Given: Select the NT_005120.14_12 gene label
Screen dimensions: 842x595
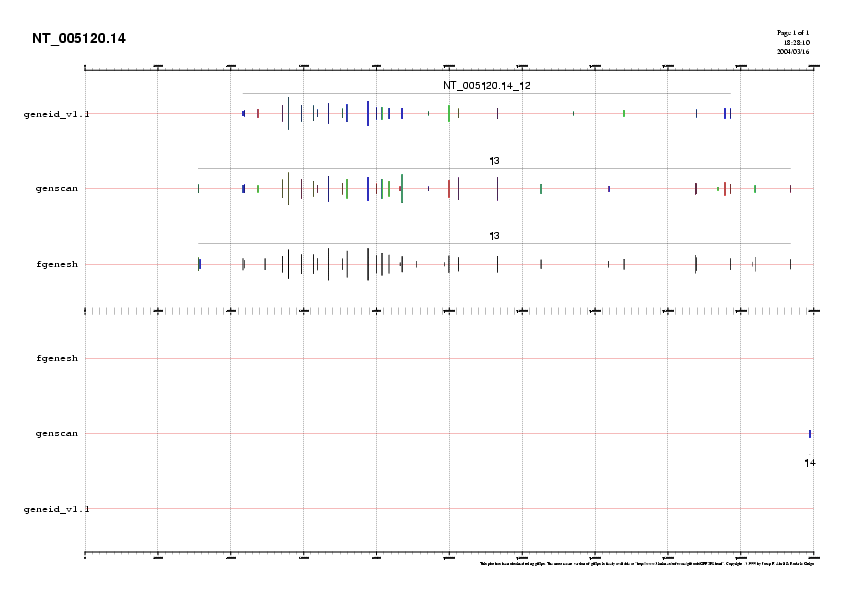Looking at the screenshot, I should (487, 86).
